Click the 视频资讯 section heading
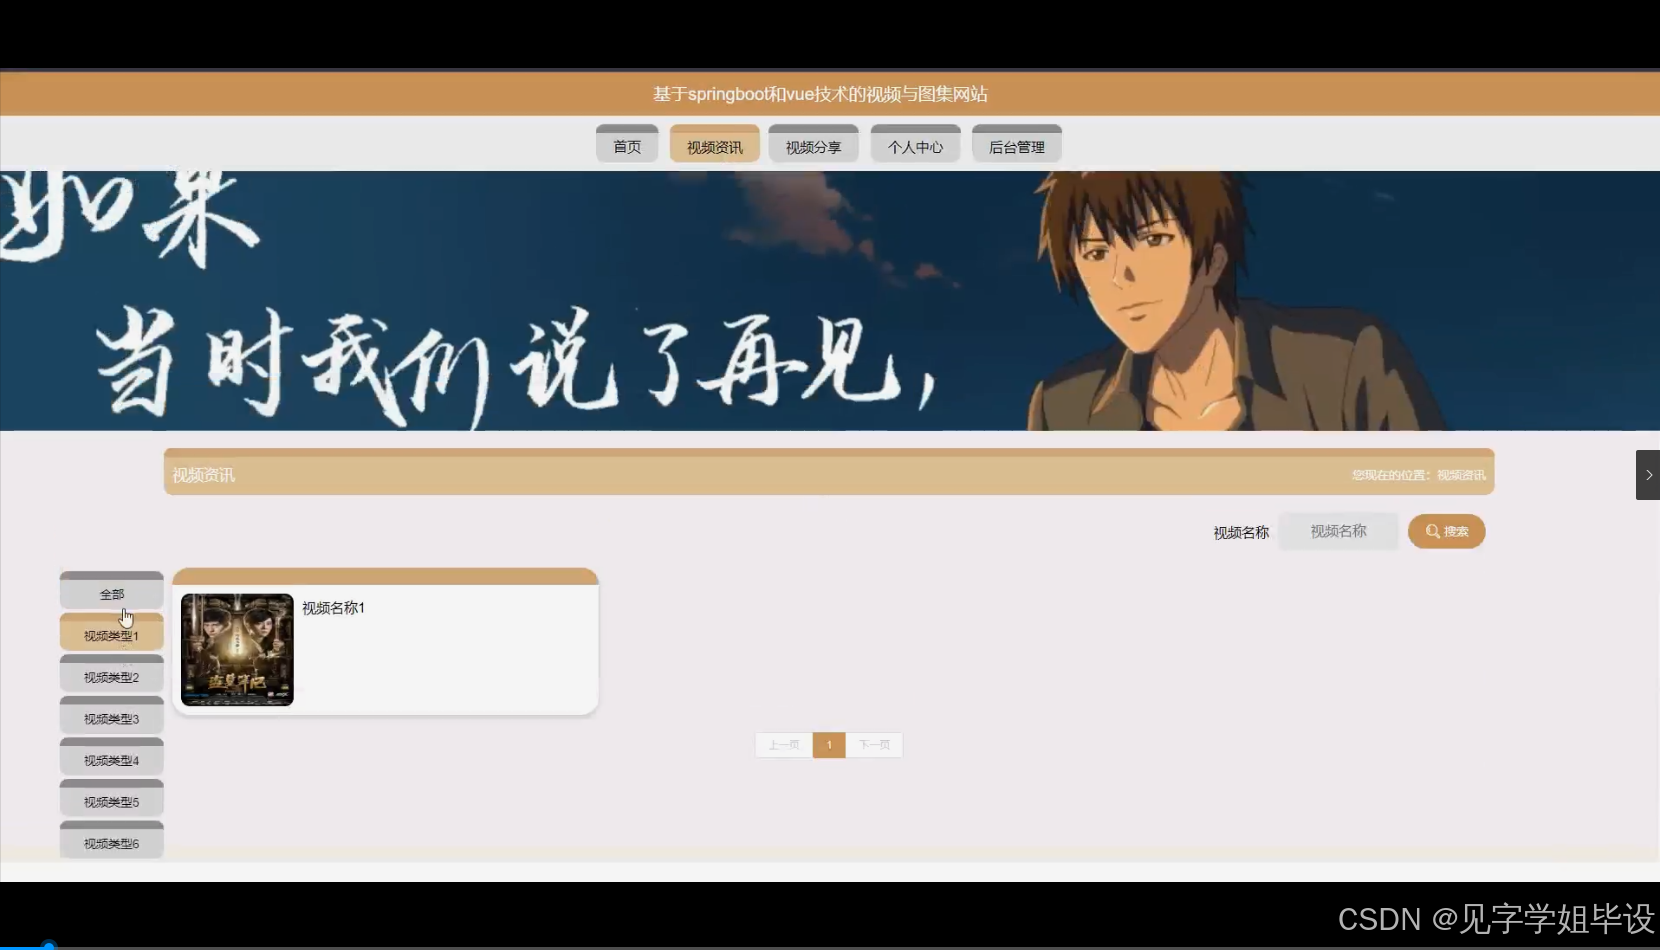This screenshot has height=950, width=1660. pos(204,475)
